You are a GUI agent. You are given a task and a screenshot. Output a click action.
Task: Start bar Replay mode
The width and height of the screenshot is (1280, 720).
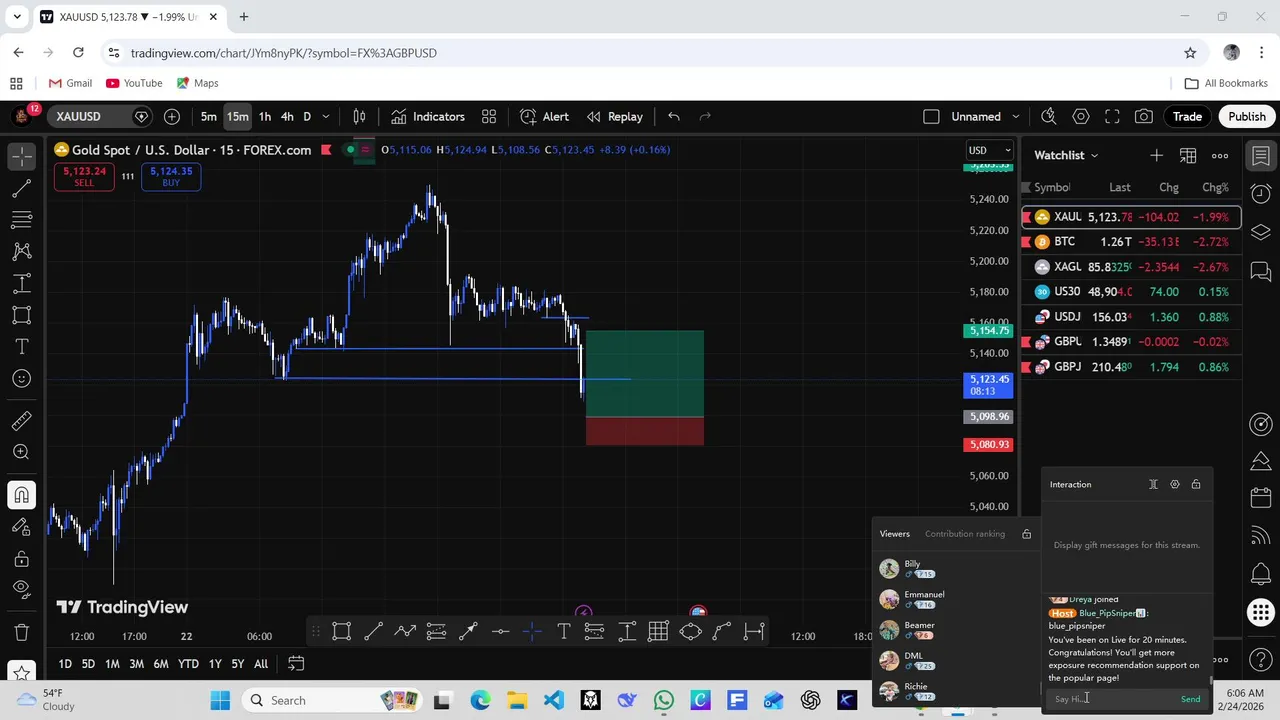tap(615, 117)
